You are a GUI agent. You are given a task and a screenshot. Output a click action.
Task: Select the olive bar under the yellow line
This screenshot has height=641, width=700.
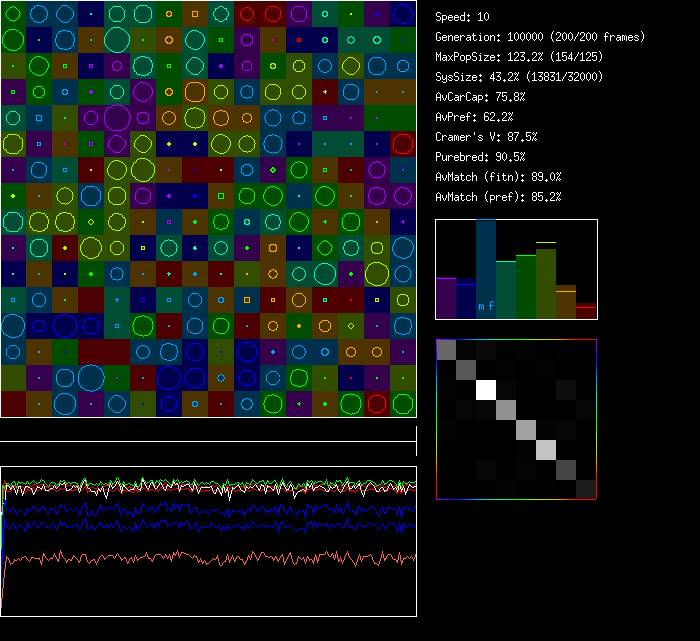(546, 284)
